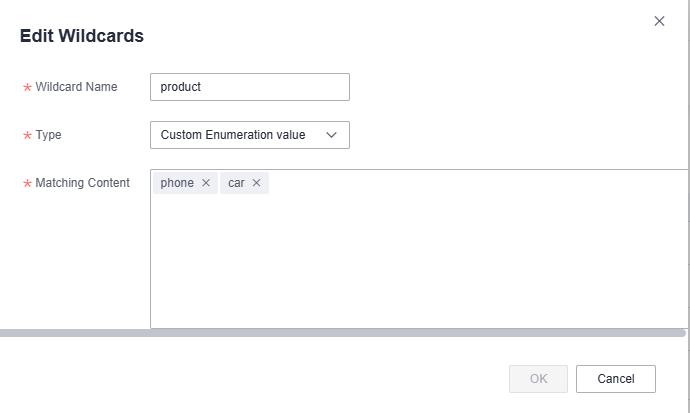The height and width of the screenshot is (413, 690).
Task: Click the Type dropdown chevron arrow
Action: (331, 135)
